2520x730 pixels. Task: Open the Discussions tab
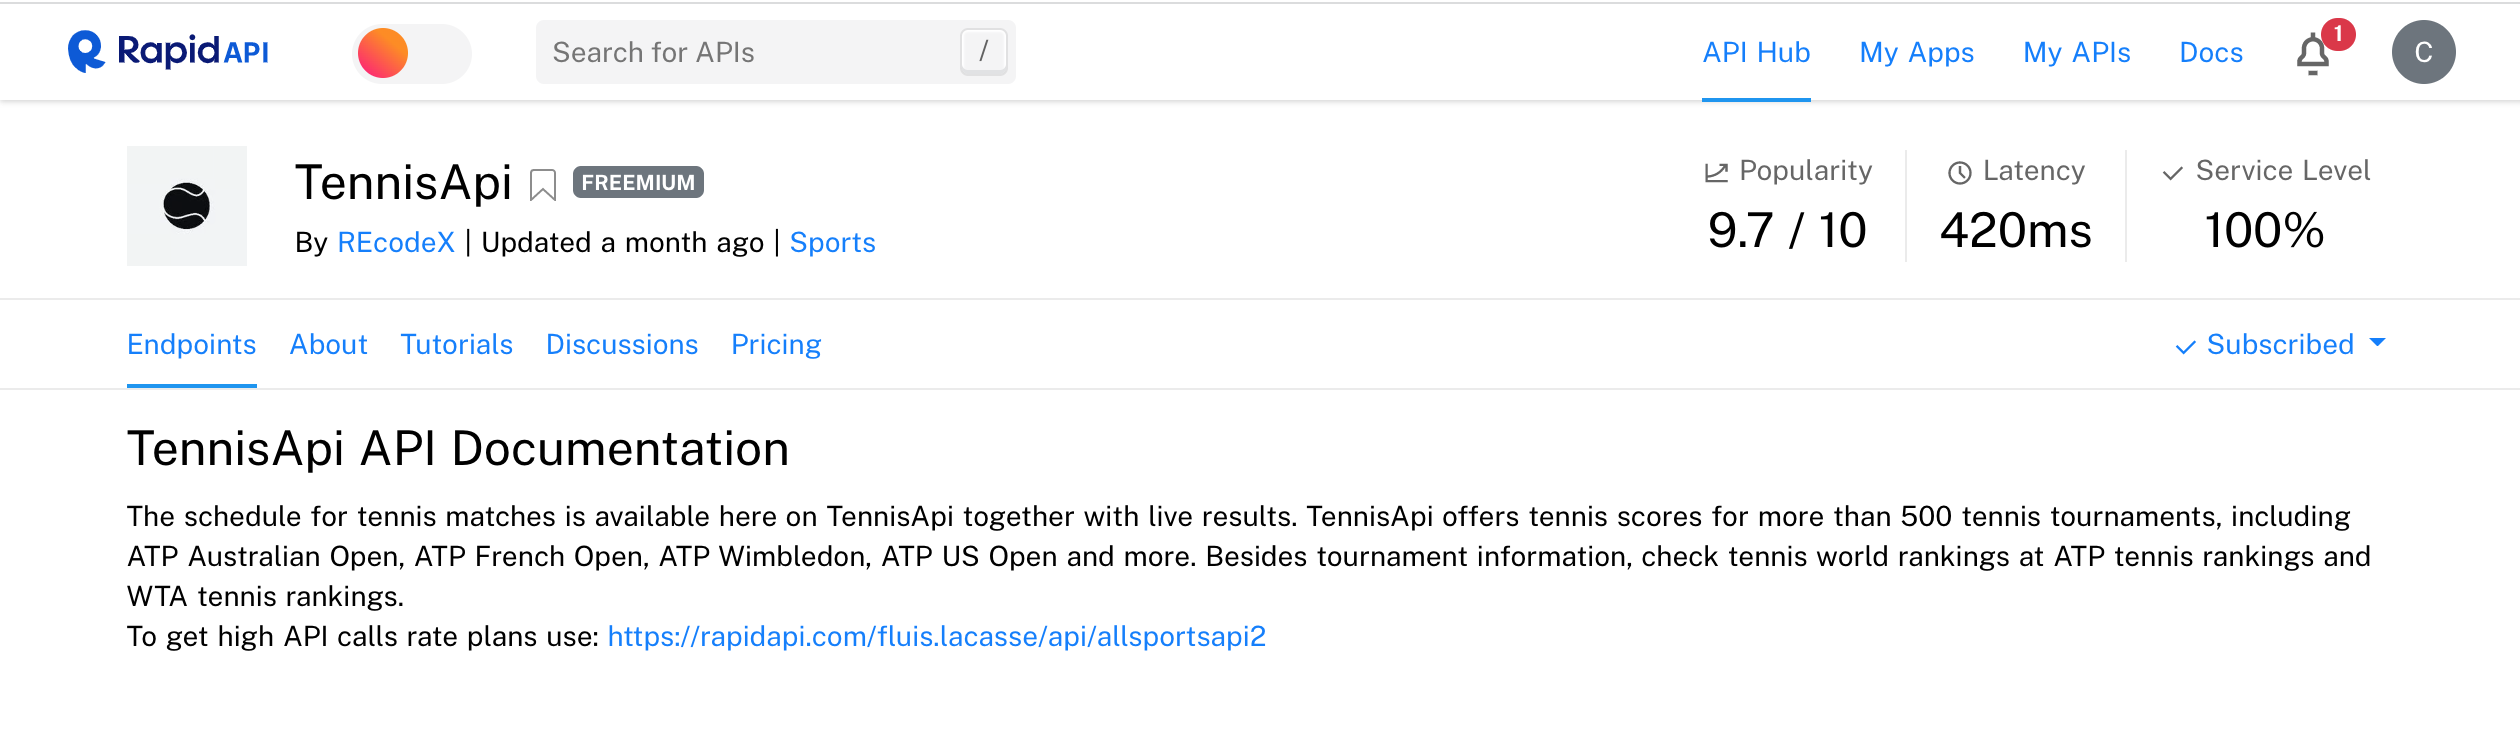(621, 344)
